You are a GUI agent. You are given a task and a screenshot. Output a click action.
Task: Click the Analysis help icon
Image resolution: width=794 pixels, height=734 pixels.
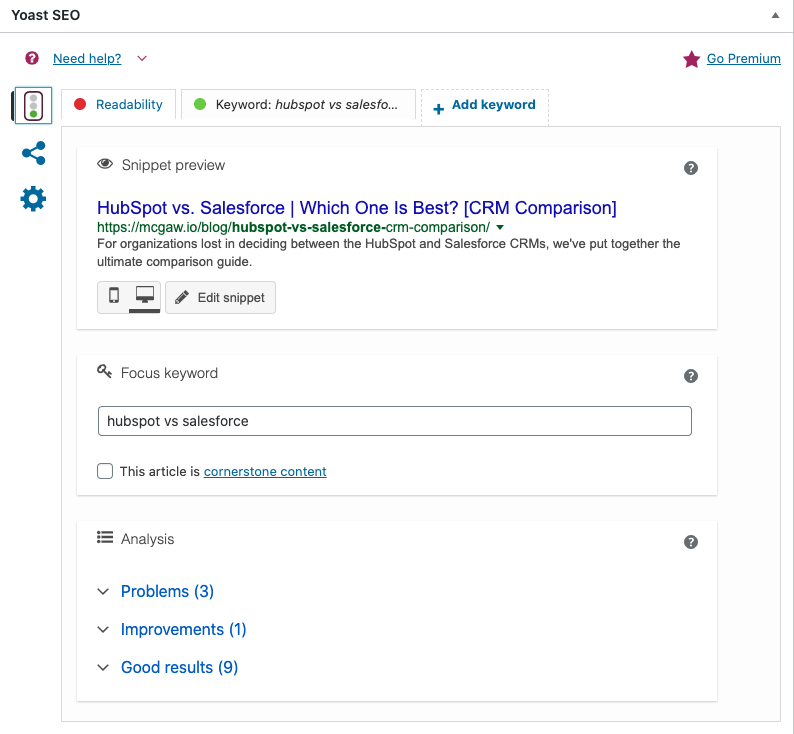pyautogui.click(x=691, y=542)
